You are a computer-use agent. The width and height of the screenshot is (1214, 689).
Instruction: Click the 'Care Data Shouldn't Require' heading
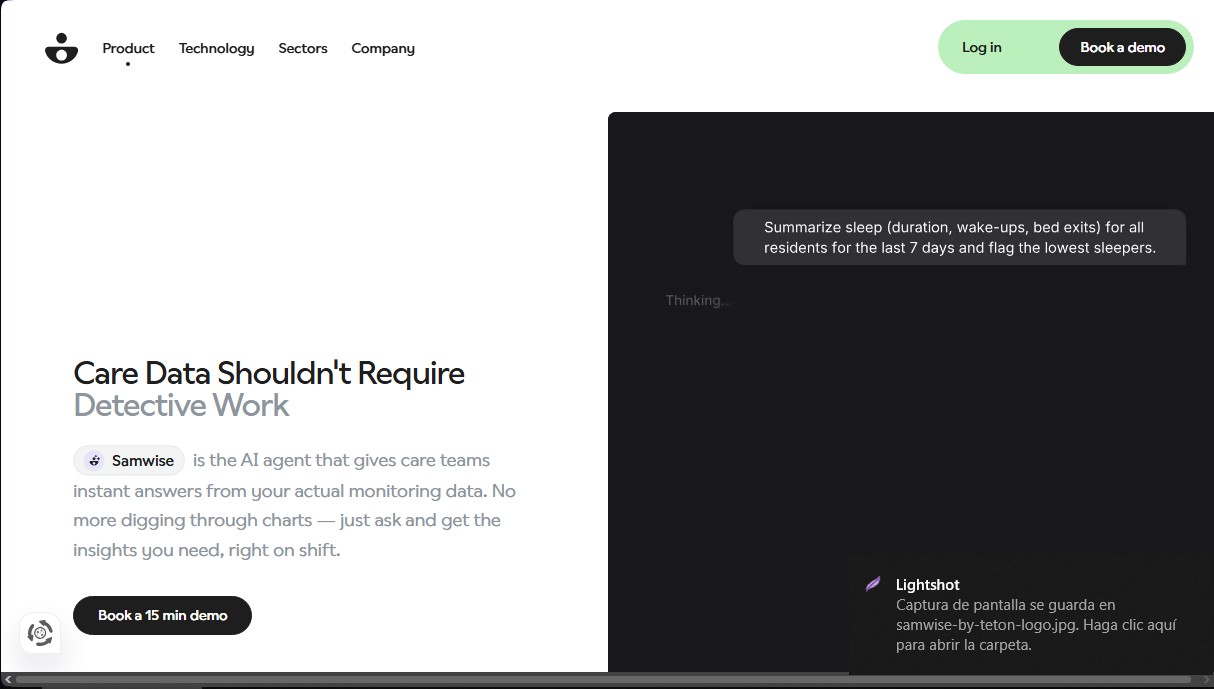click(269, 373)
